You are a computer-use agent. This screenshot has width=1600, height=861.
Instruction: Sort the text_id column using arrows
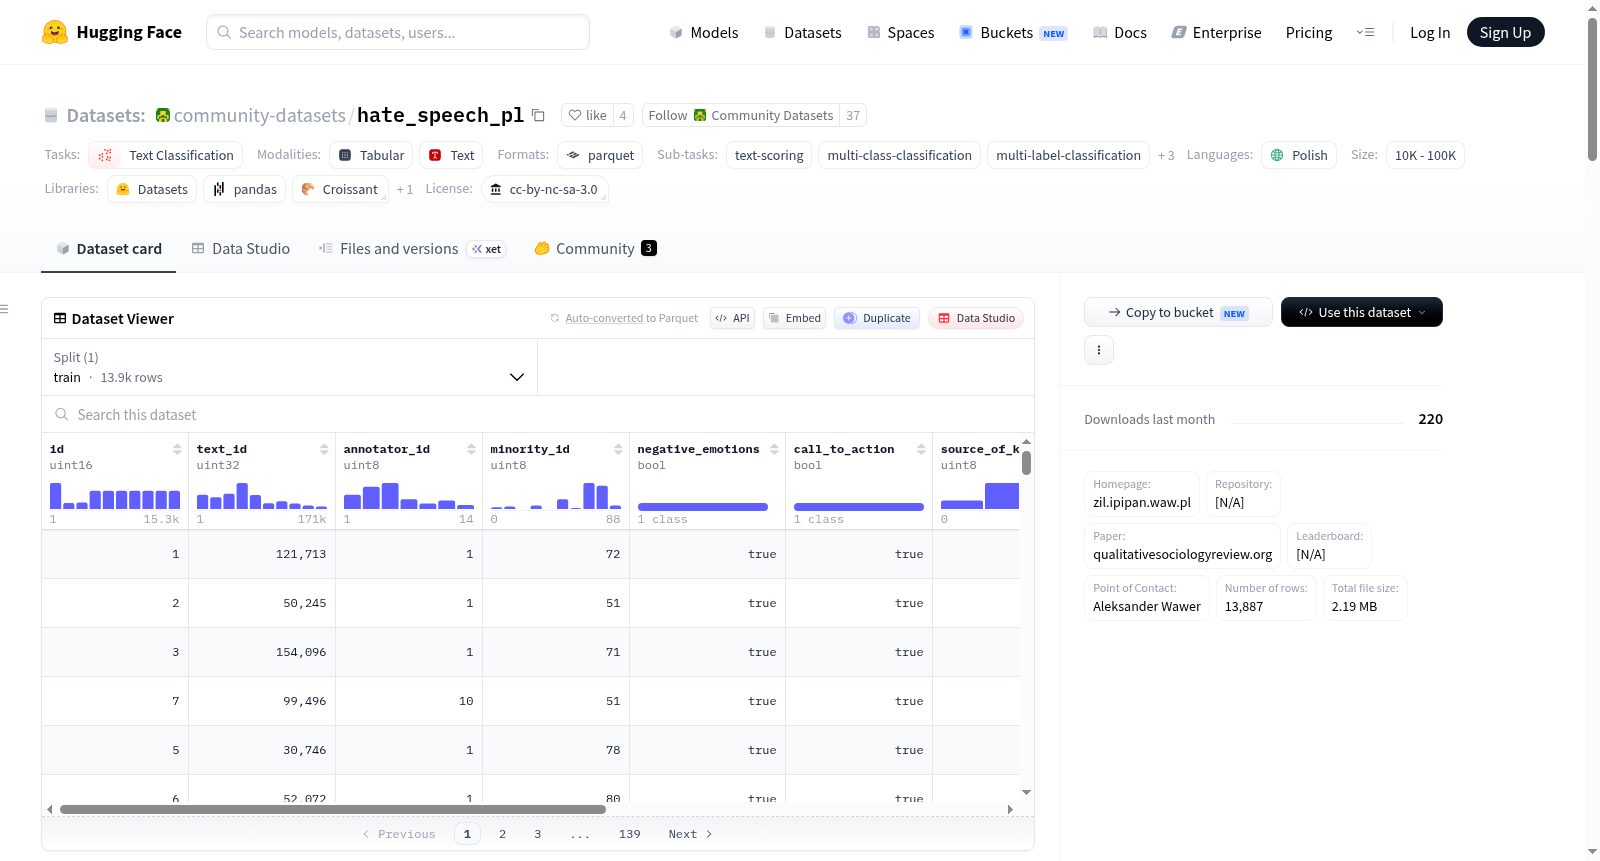pyautogui.click(x=324, y=449)
